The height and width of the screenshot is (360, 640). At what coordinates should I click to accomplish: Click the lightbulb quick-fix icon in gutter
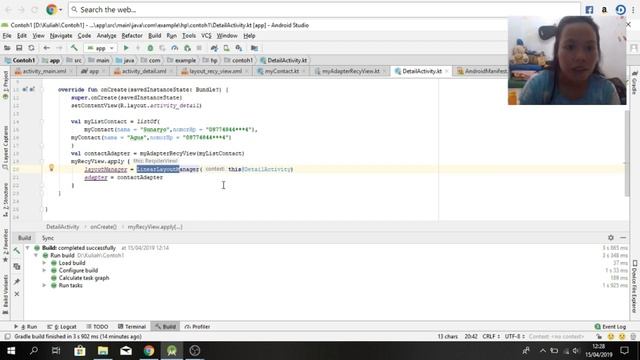[x=51, y=167]
